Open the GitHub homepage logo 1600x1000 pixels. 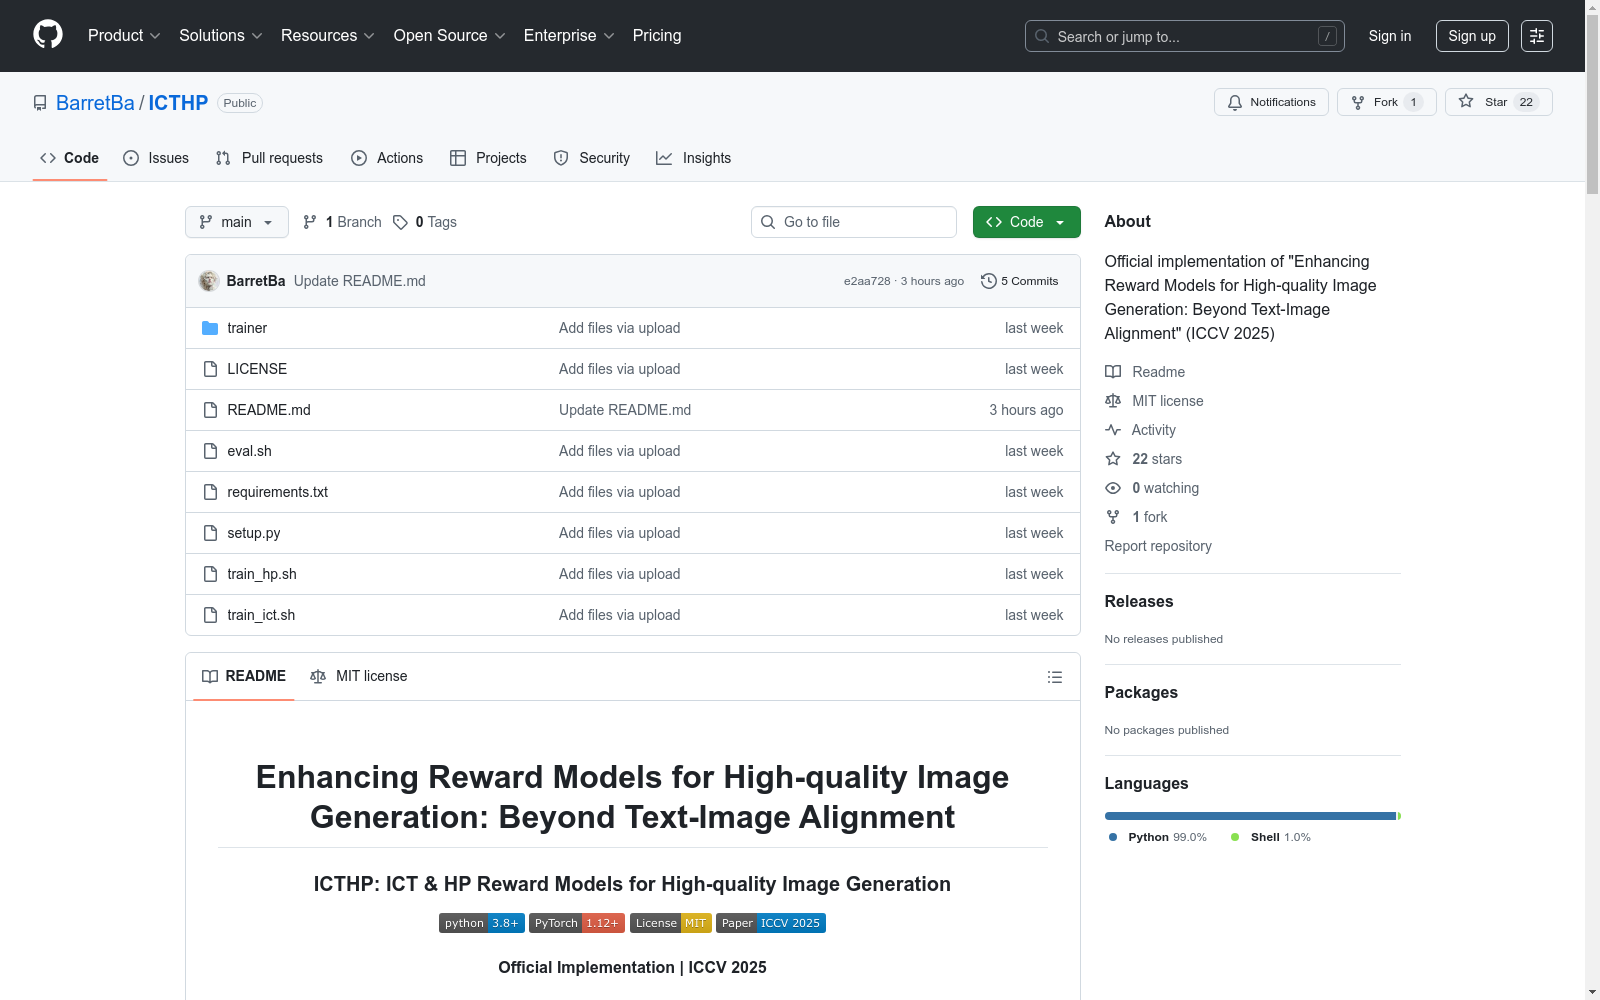point(48,35)
